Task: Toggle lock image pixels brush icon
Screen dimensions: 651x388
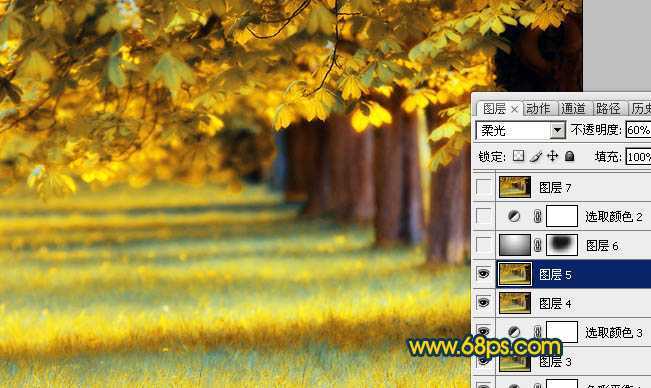Action: coord(536,156)
